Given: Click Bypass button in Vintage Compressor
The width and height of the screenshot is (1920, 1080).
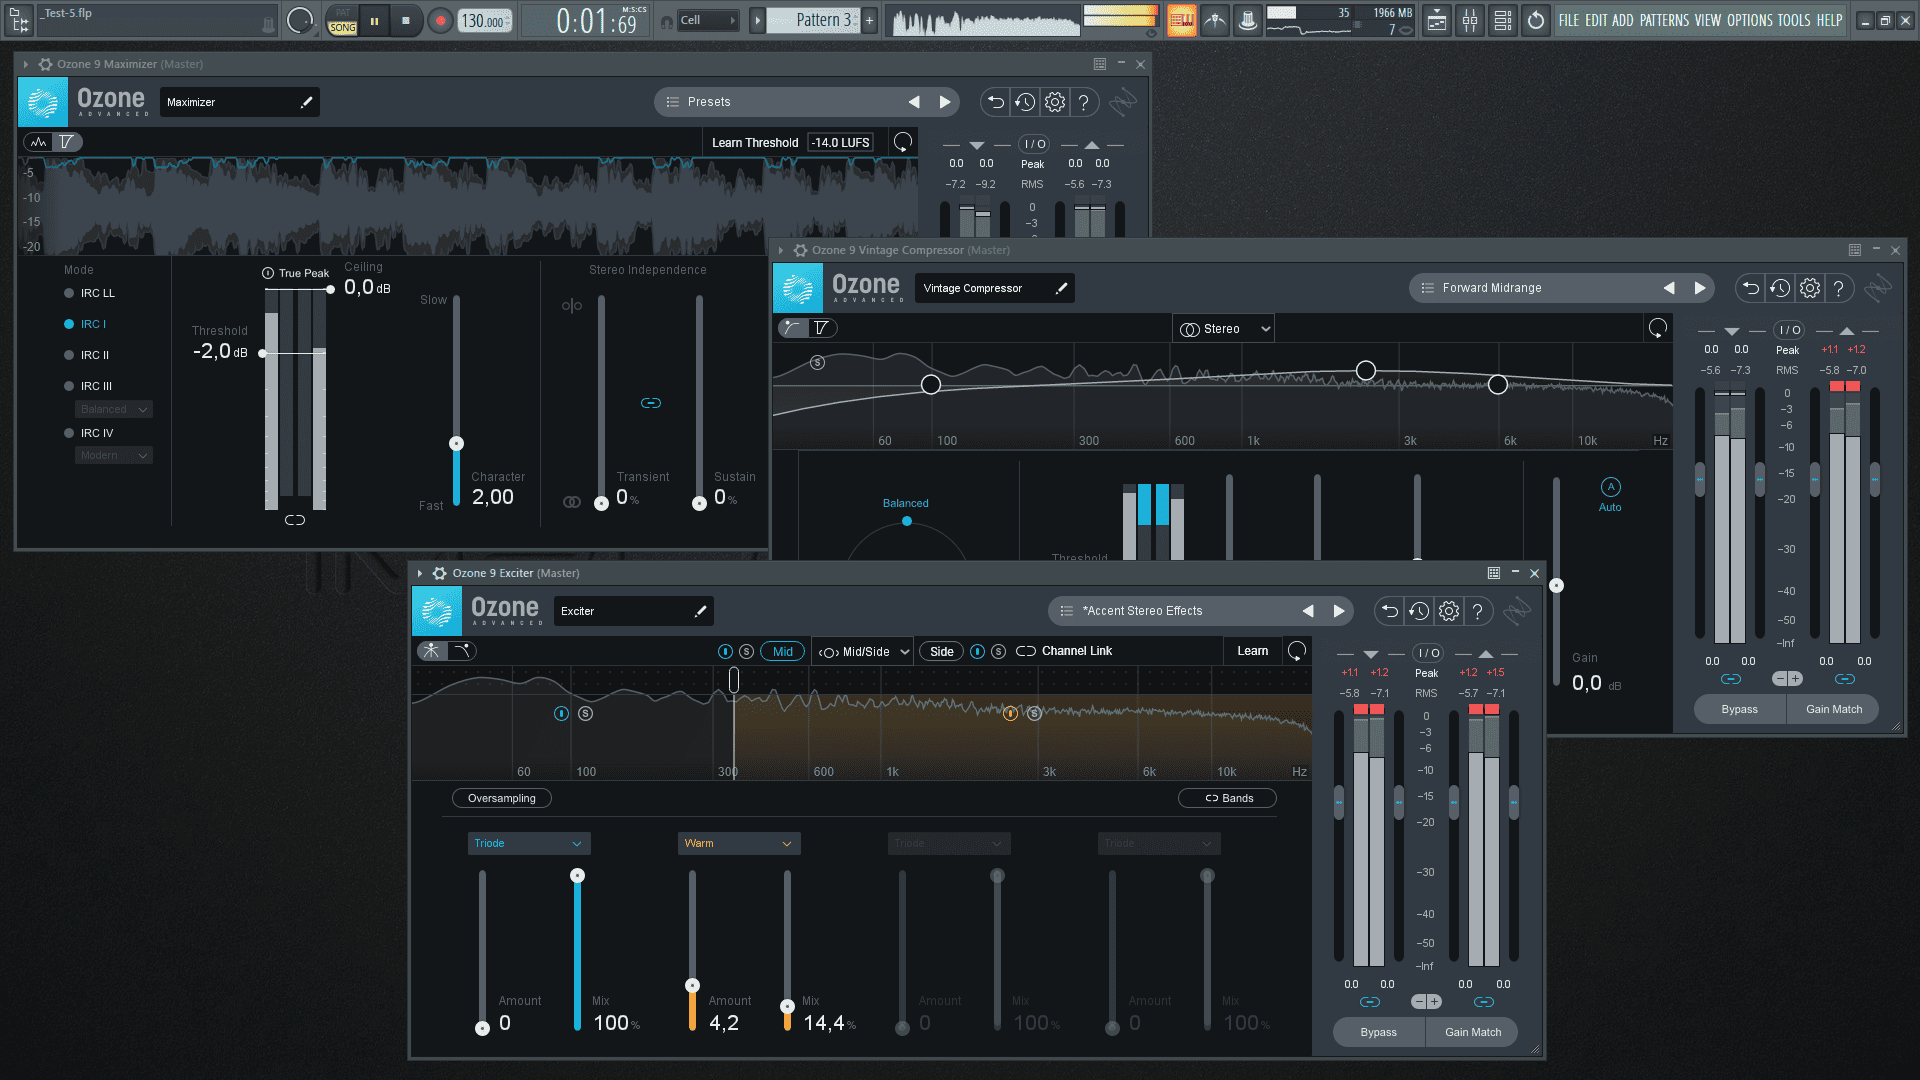Looking at the screenshot, I should click(x=1739, y=709).
